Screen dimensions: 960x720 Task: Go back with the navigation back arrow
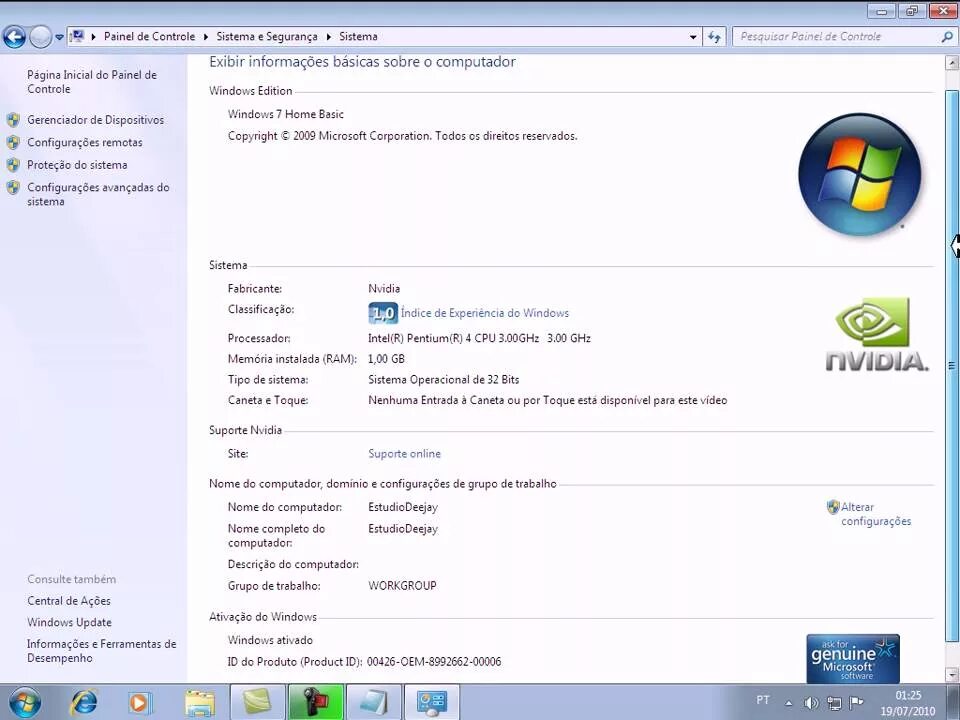15,37
